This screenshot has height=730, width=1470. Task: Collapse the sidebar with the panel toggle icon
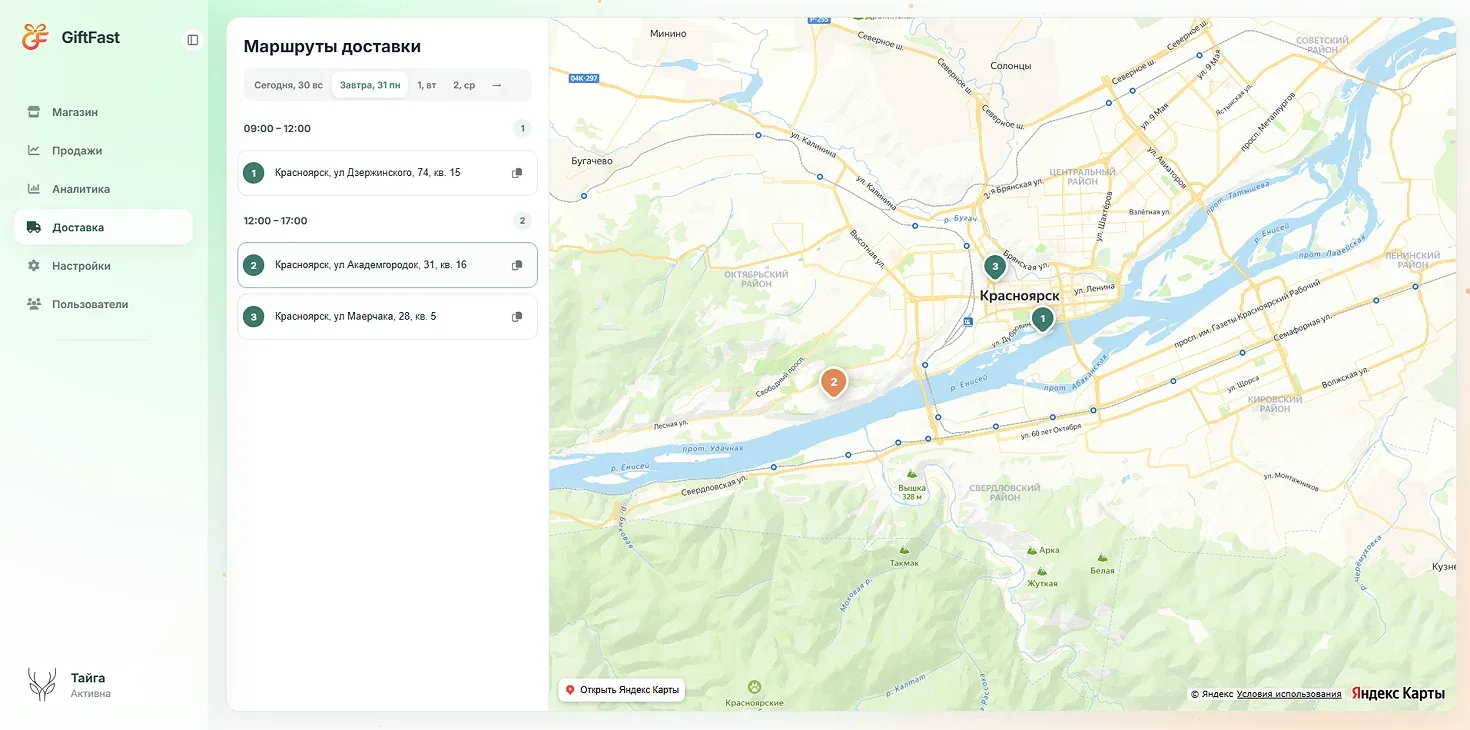click(x=193, y=40)
